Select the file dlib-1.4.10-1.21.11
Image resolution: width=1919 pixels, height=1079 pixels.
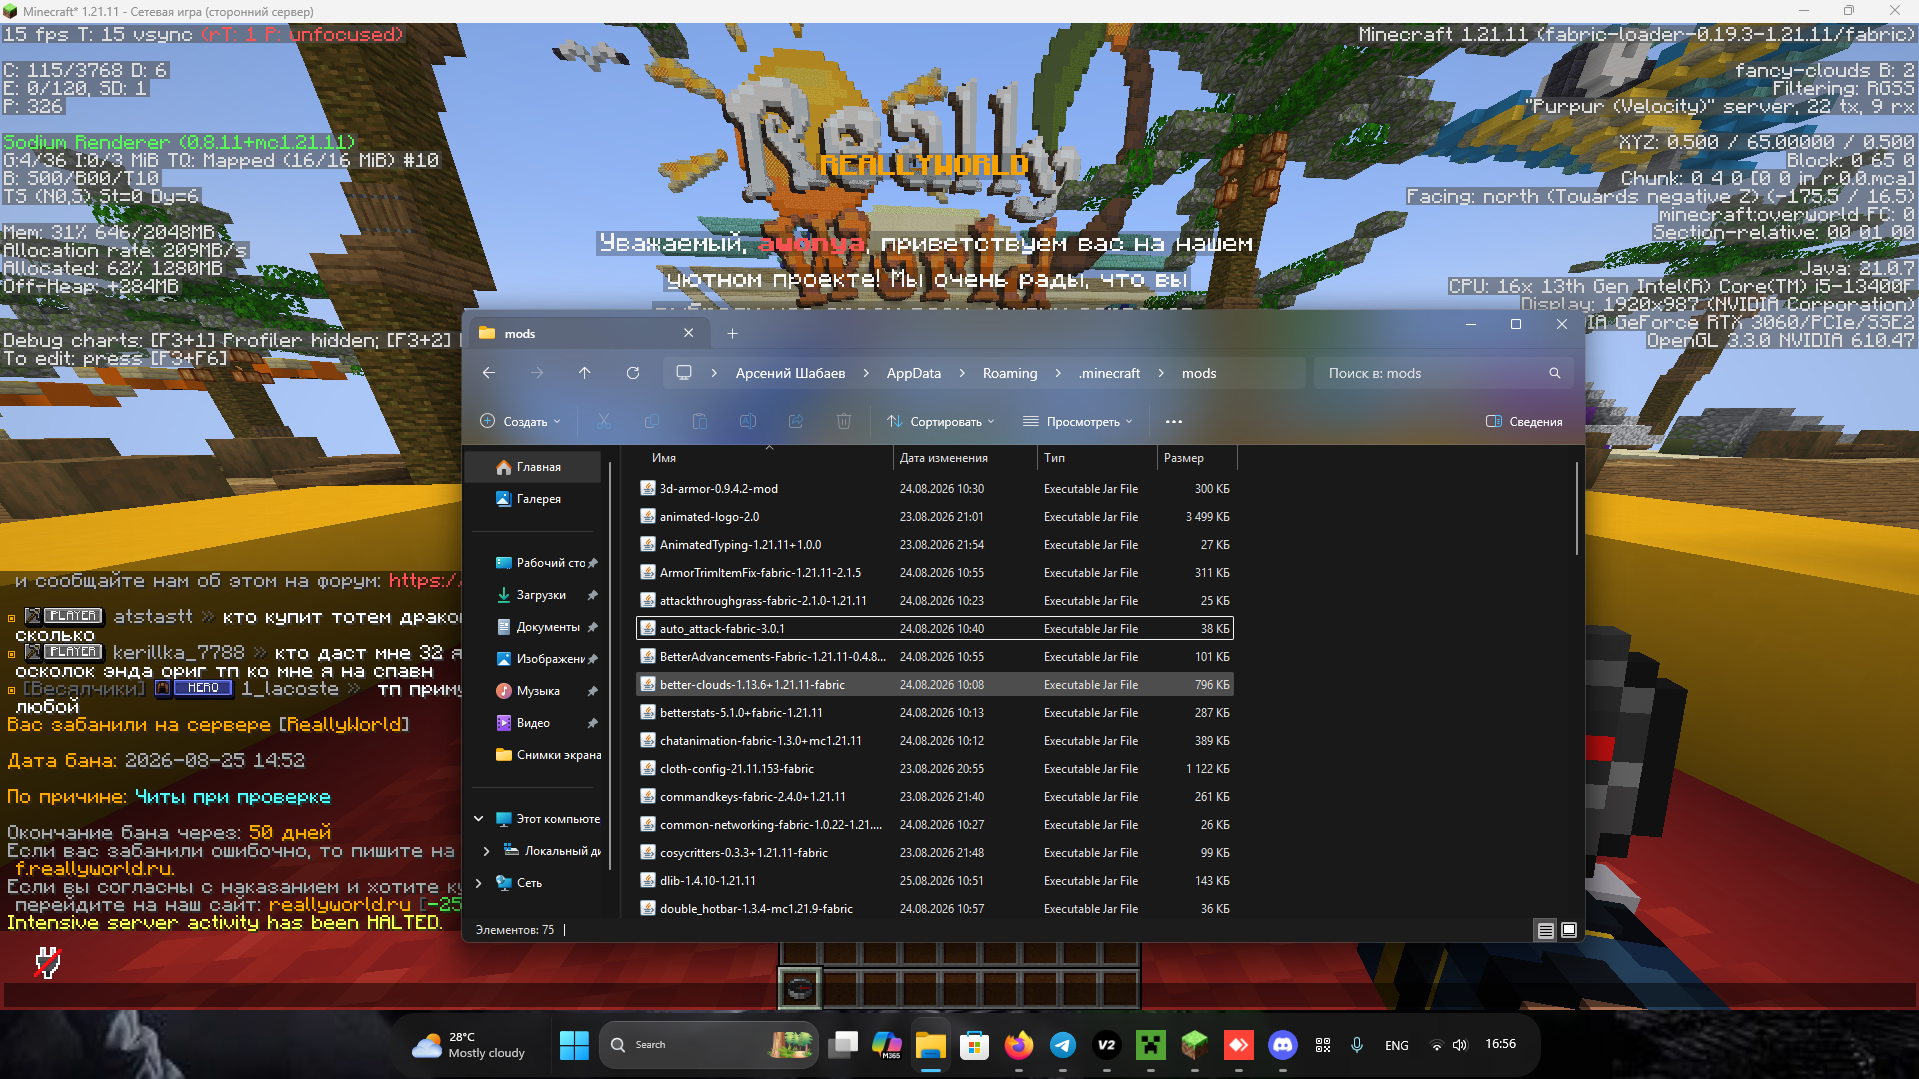pyautogui.click(x=935, y=881)
